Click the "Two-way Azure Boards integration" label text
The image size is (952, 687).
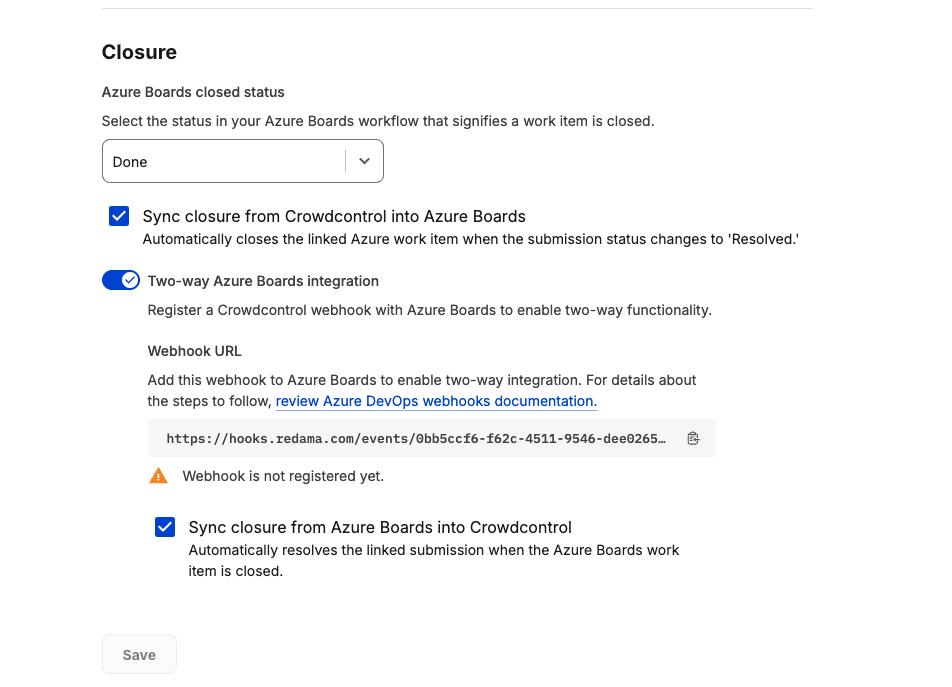[263, 281]
